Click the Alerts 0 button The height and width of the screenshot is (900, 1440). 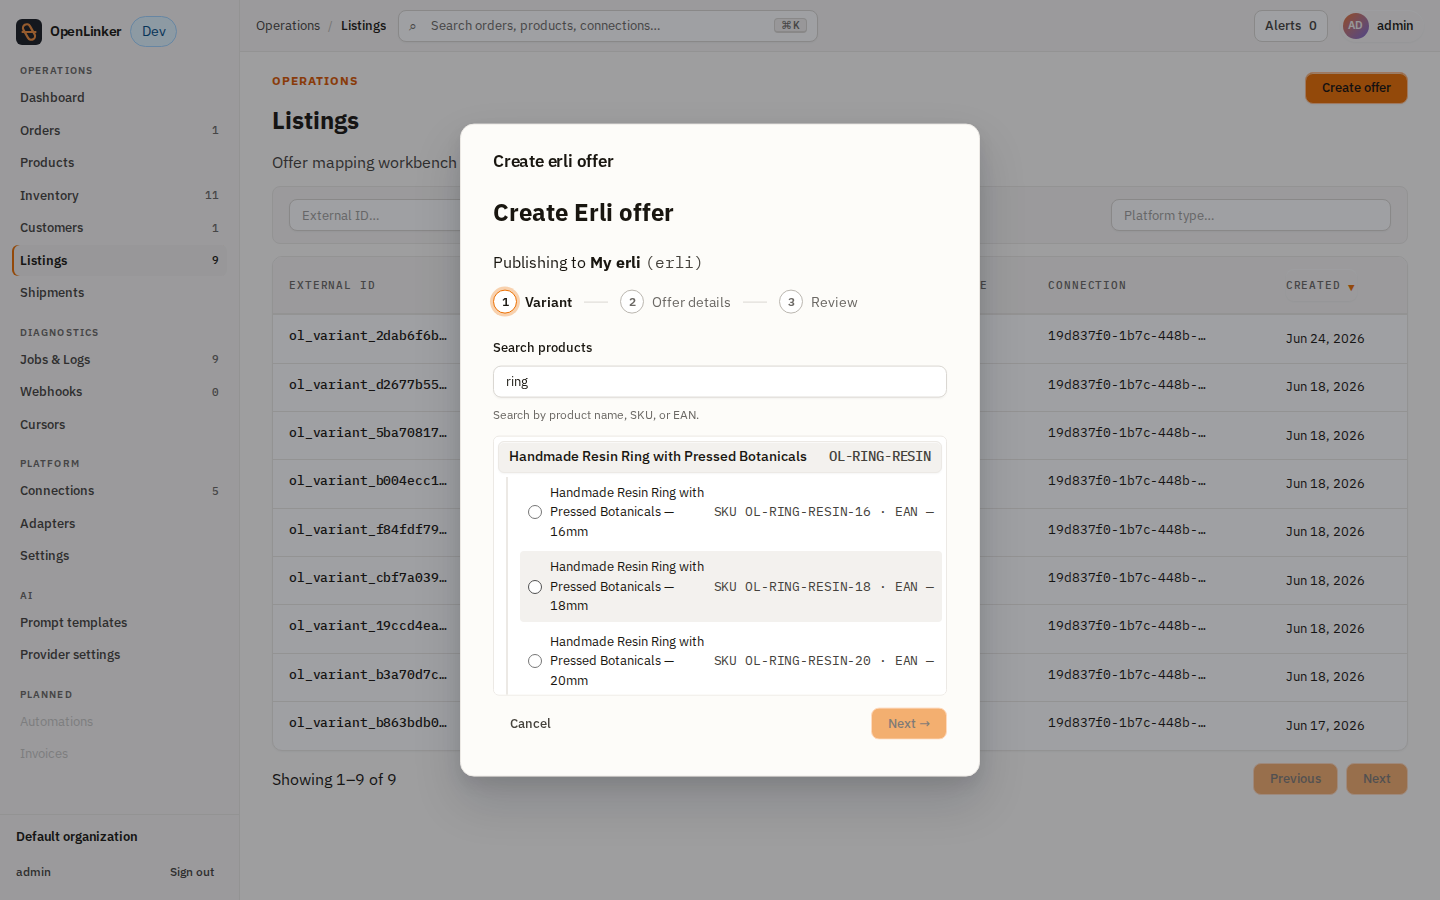pyautogui.click(x=1291, y=26)
